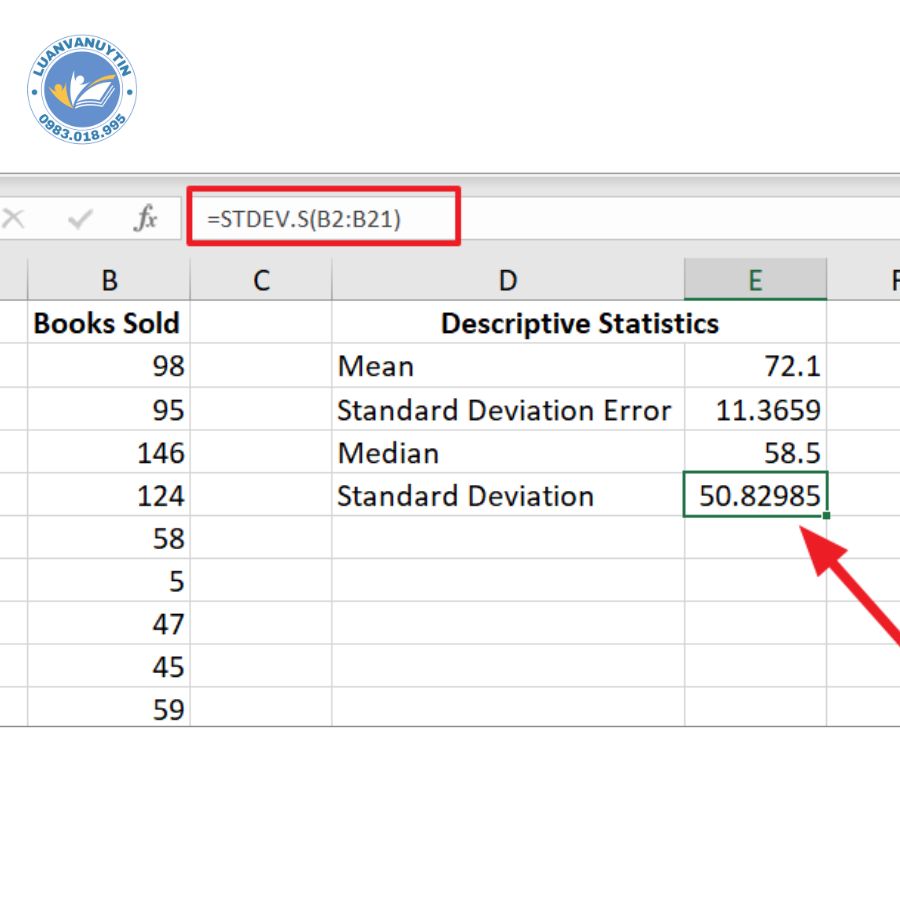Click the Enter checkmark icon in formula bar
The image size is (900, 900).
(x=80, y=218)
